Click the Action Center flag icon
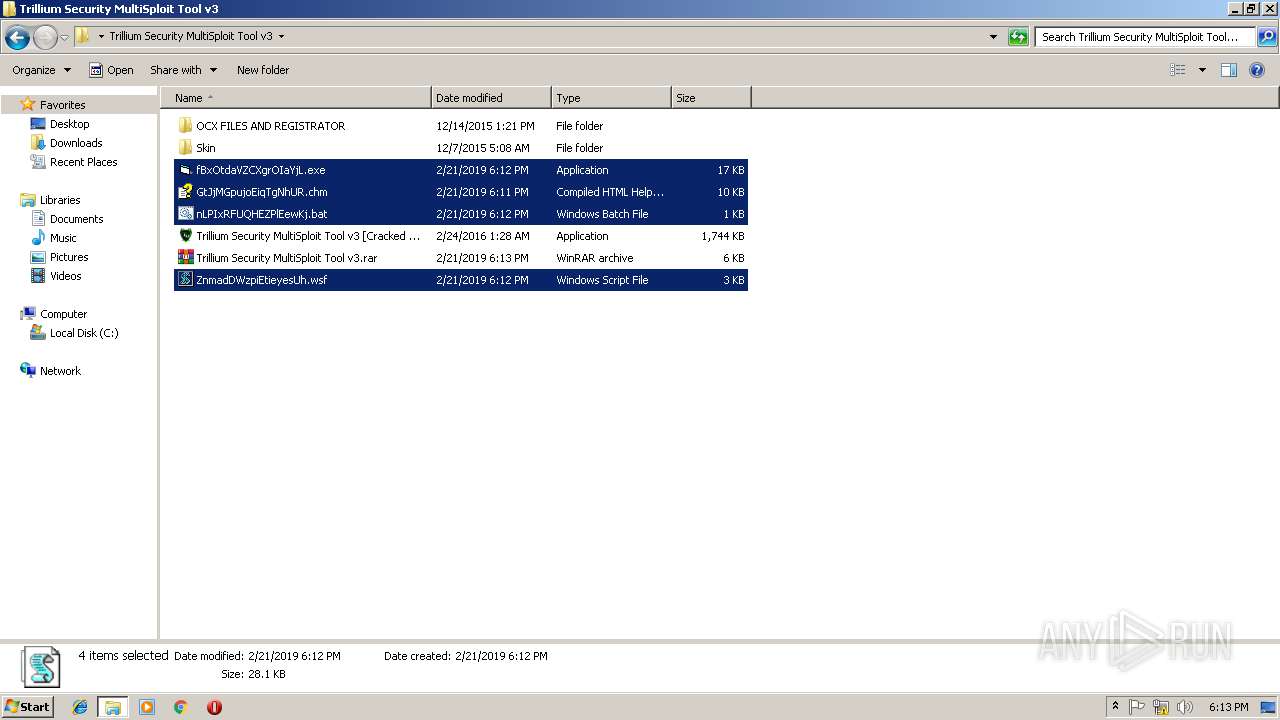This screenshot has height=720, width=1280. pyautogui.click(x=1137, y=707)
